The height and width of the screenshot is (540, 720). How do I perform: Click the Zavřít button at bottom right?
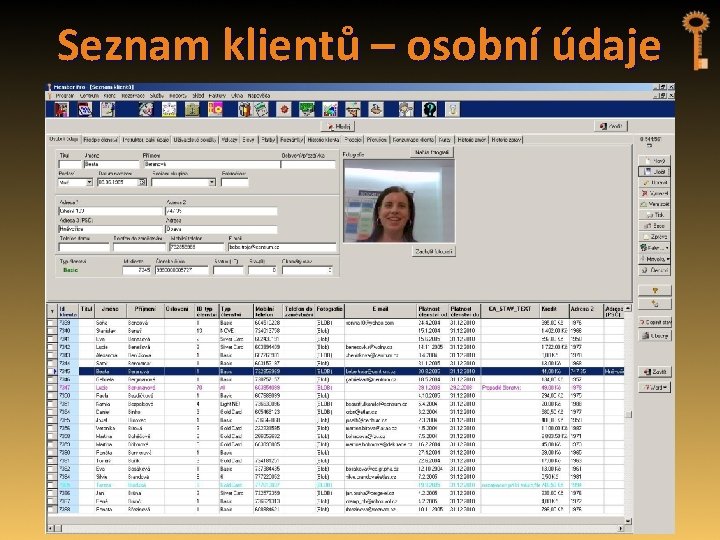click(x=655, y=372)
